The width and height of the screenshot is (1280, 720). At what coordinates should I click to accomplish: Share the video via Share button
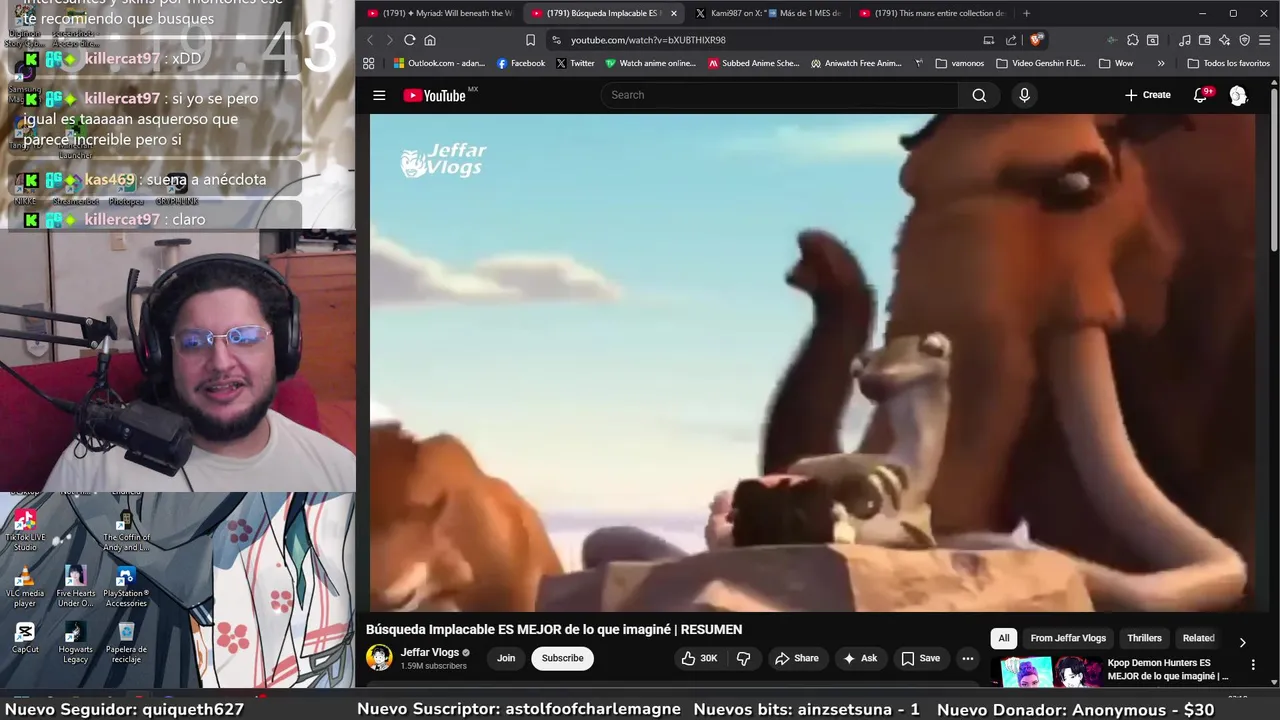pos(797,658)
